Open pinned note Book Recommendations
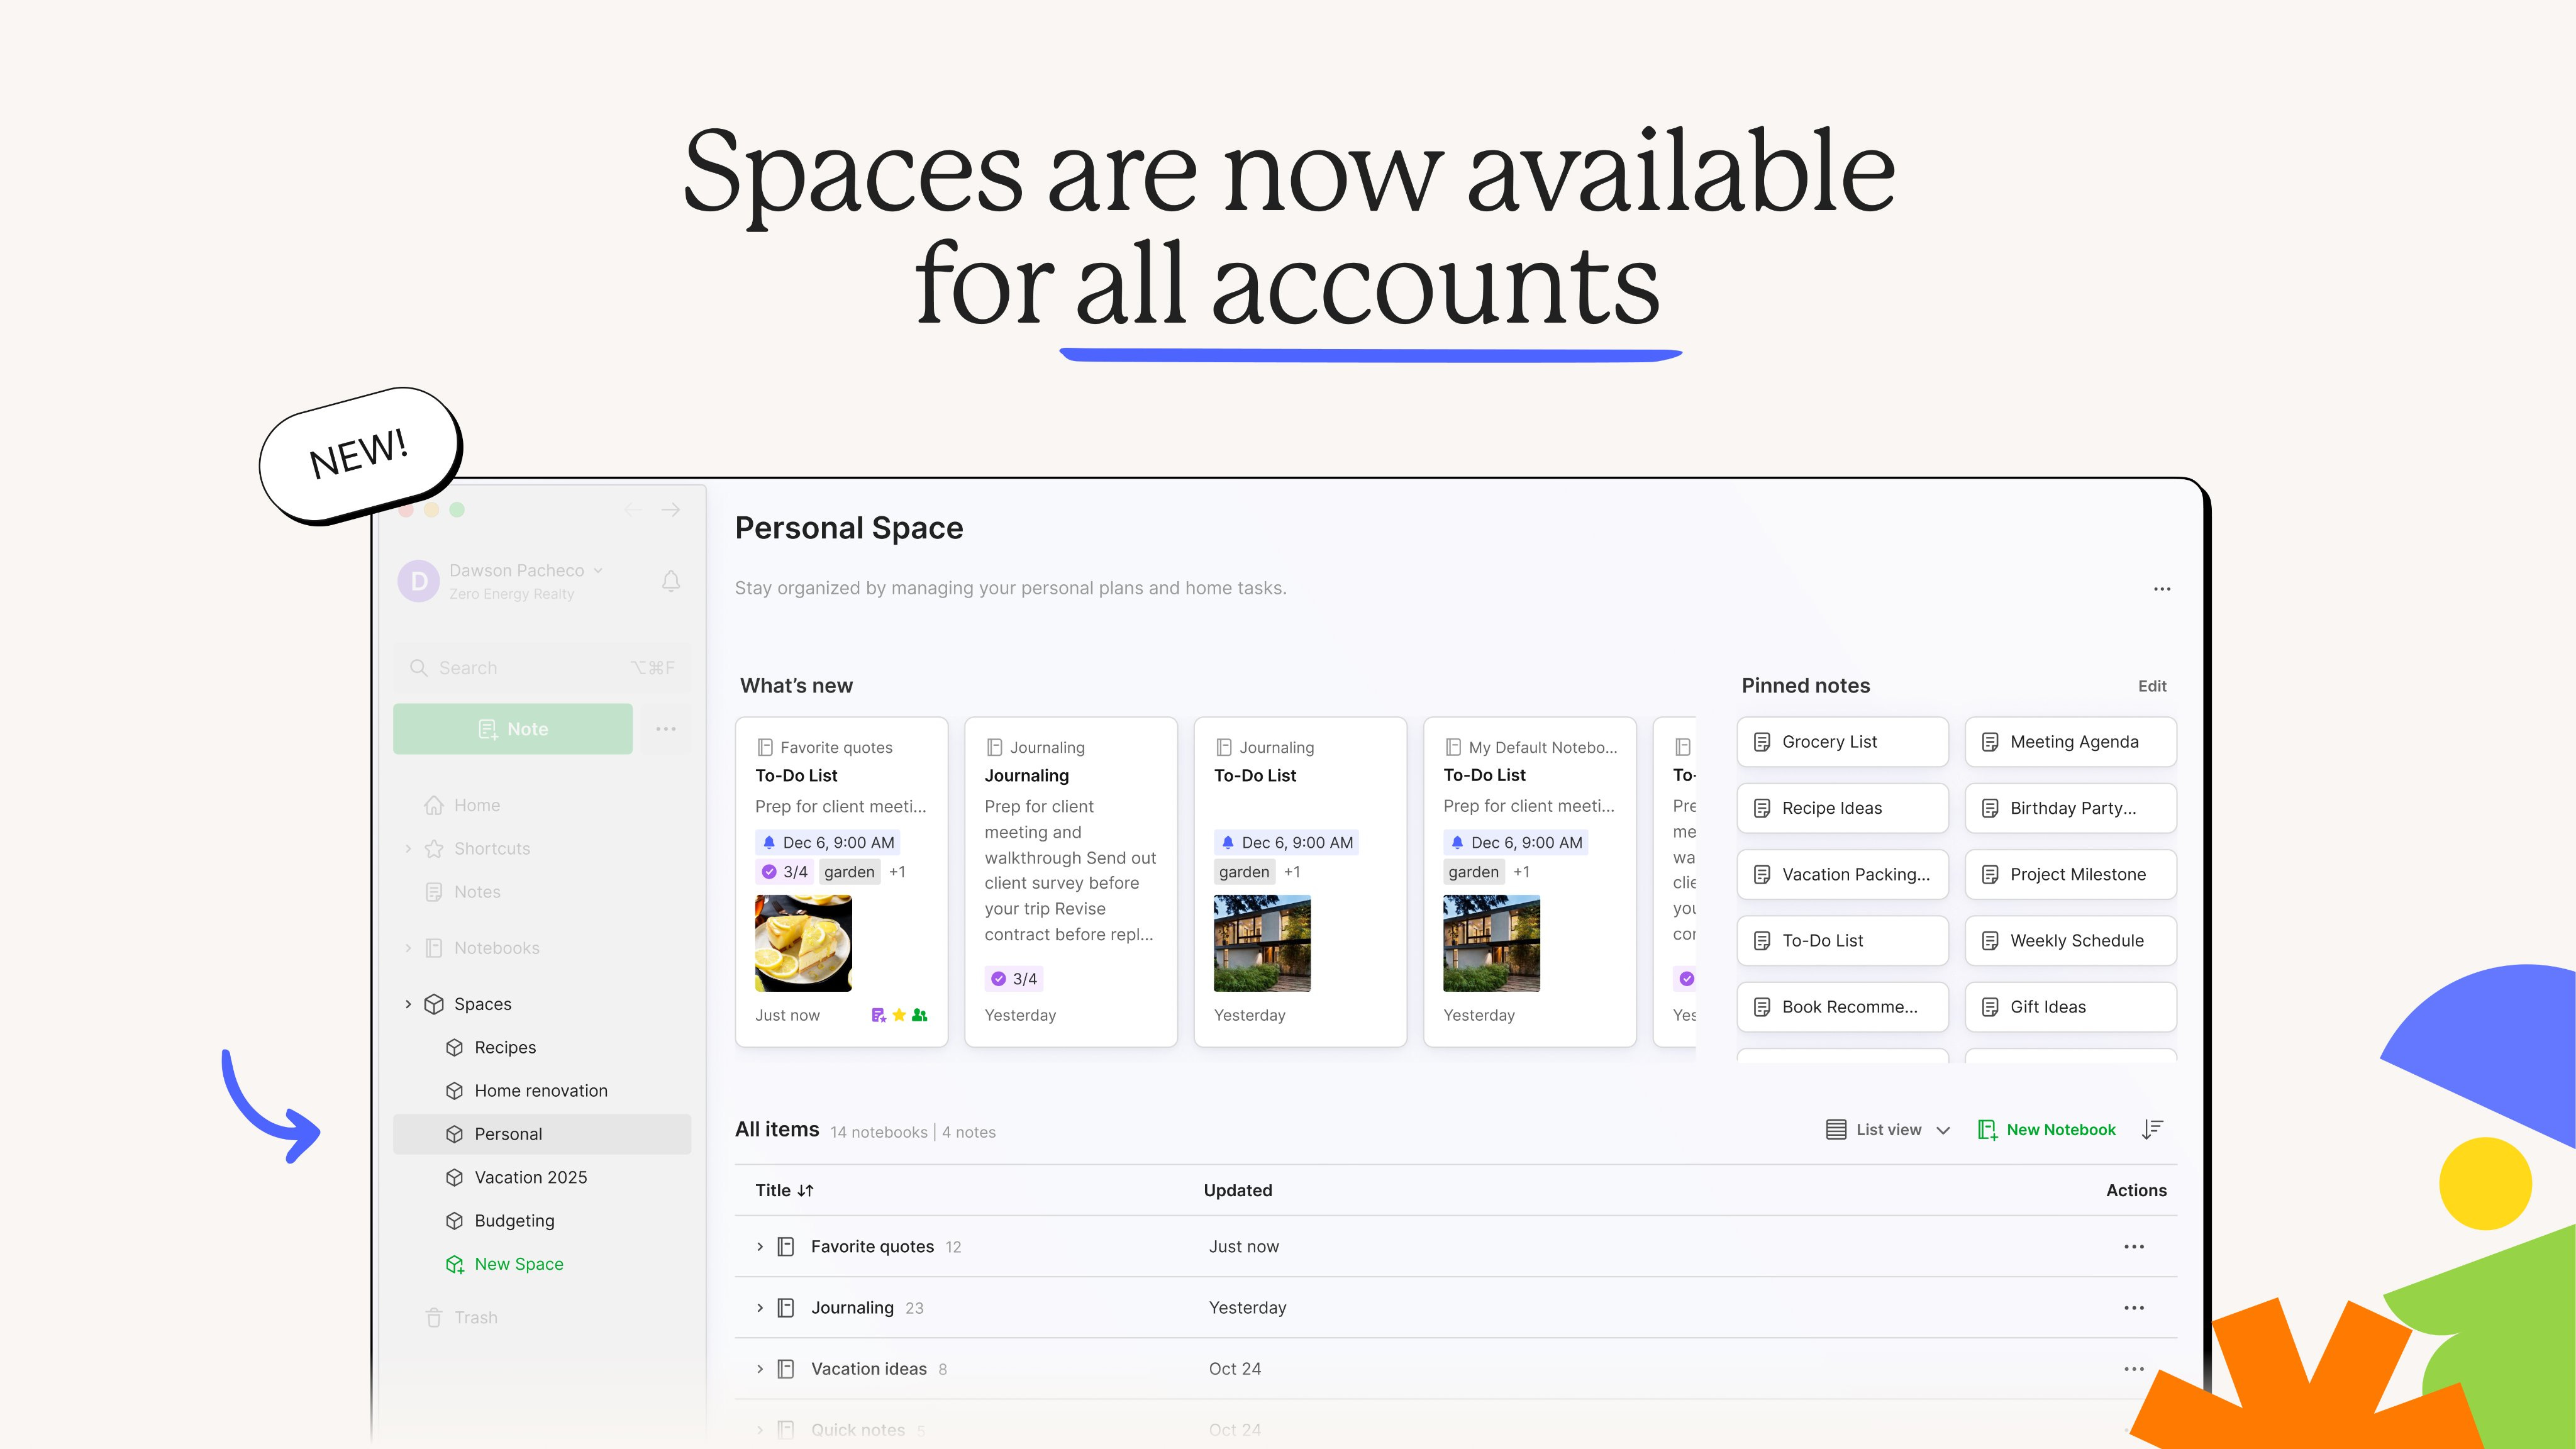2576x1449 pixels. tap(1842, 1007)
